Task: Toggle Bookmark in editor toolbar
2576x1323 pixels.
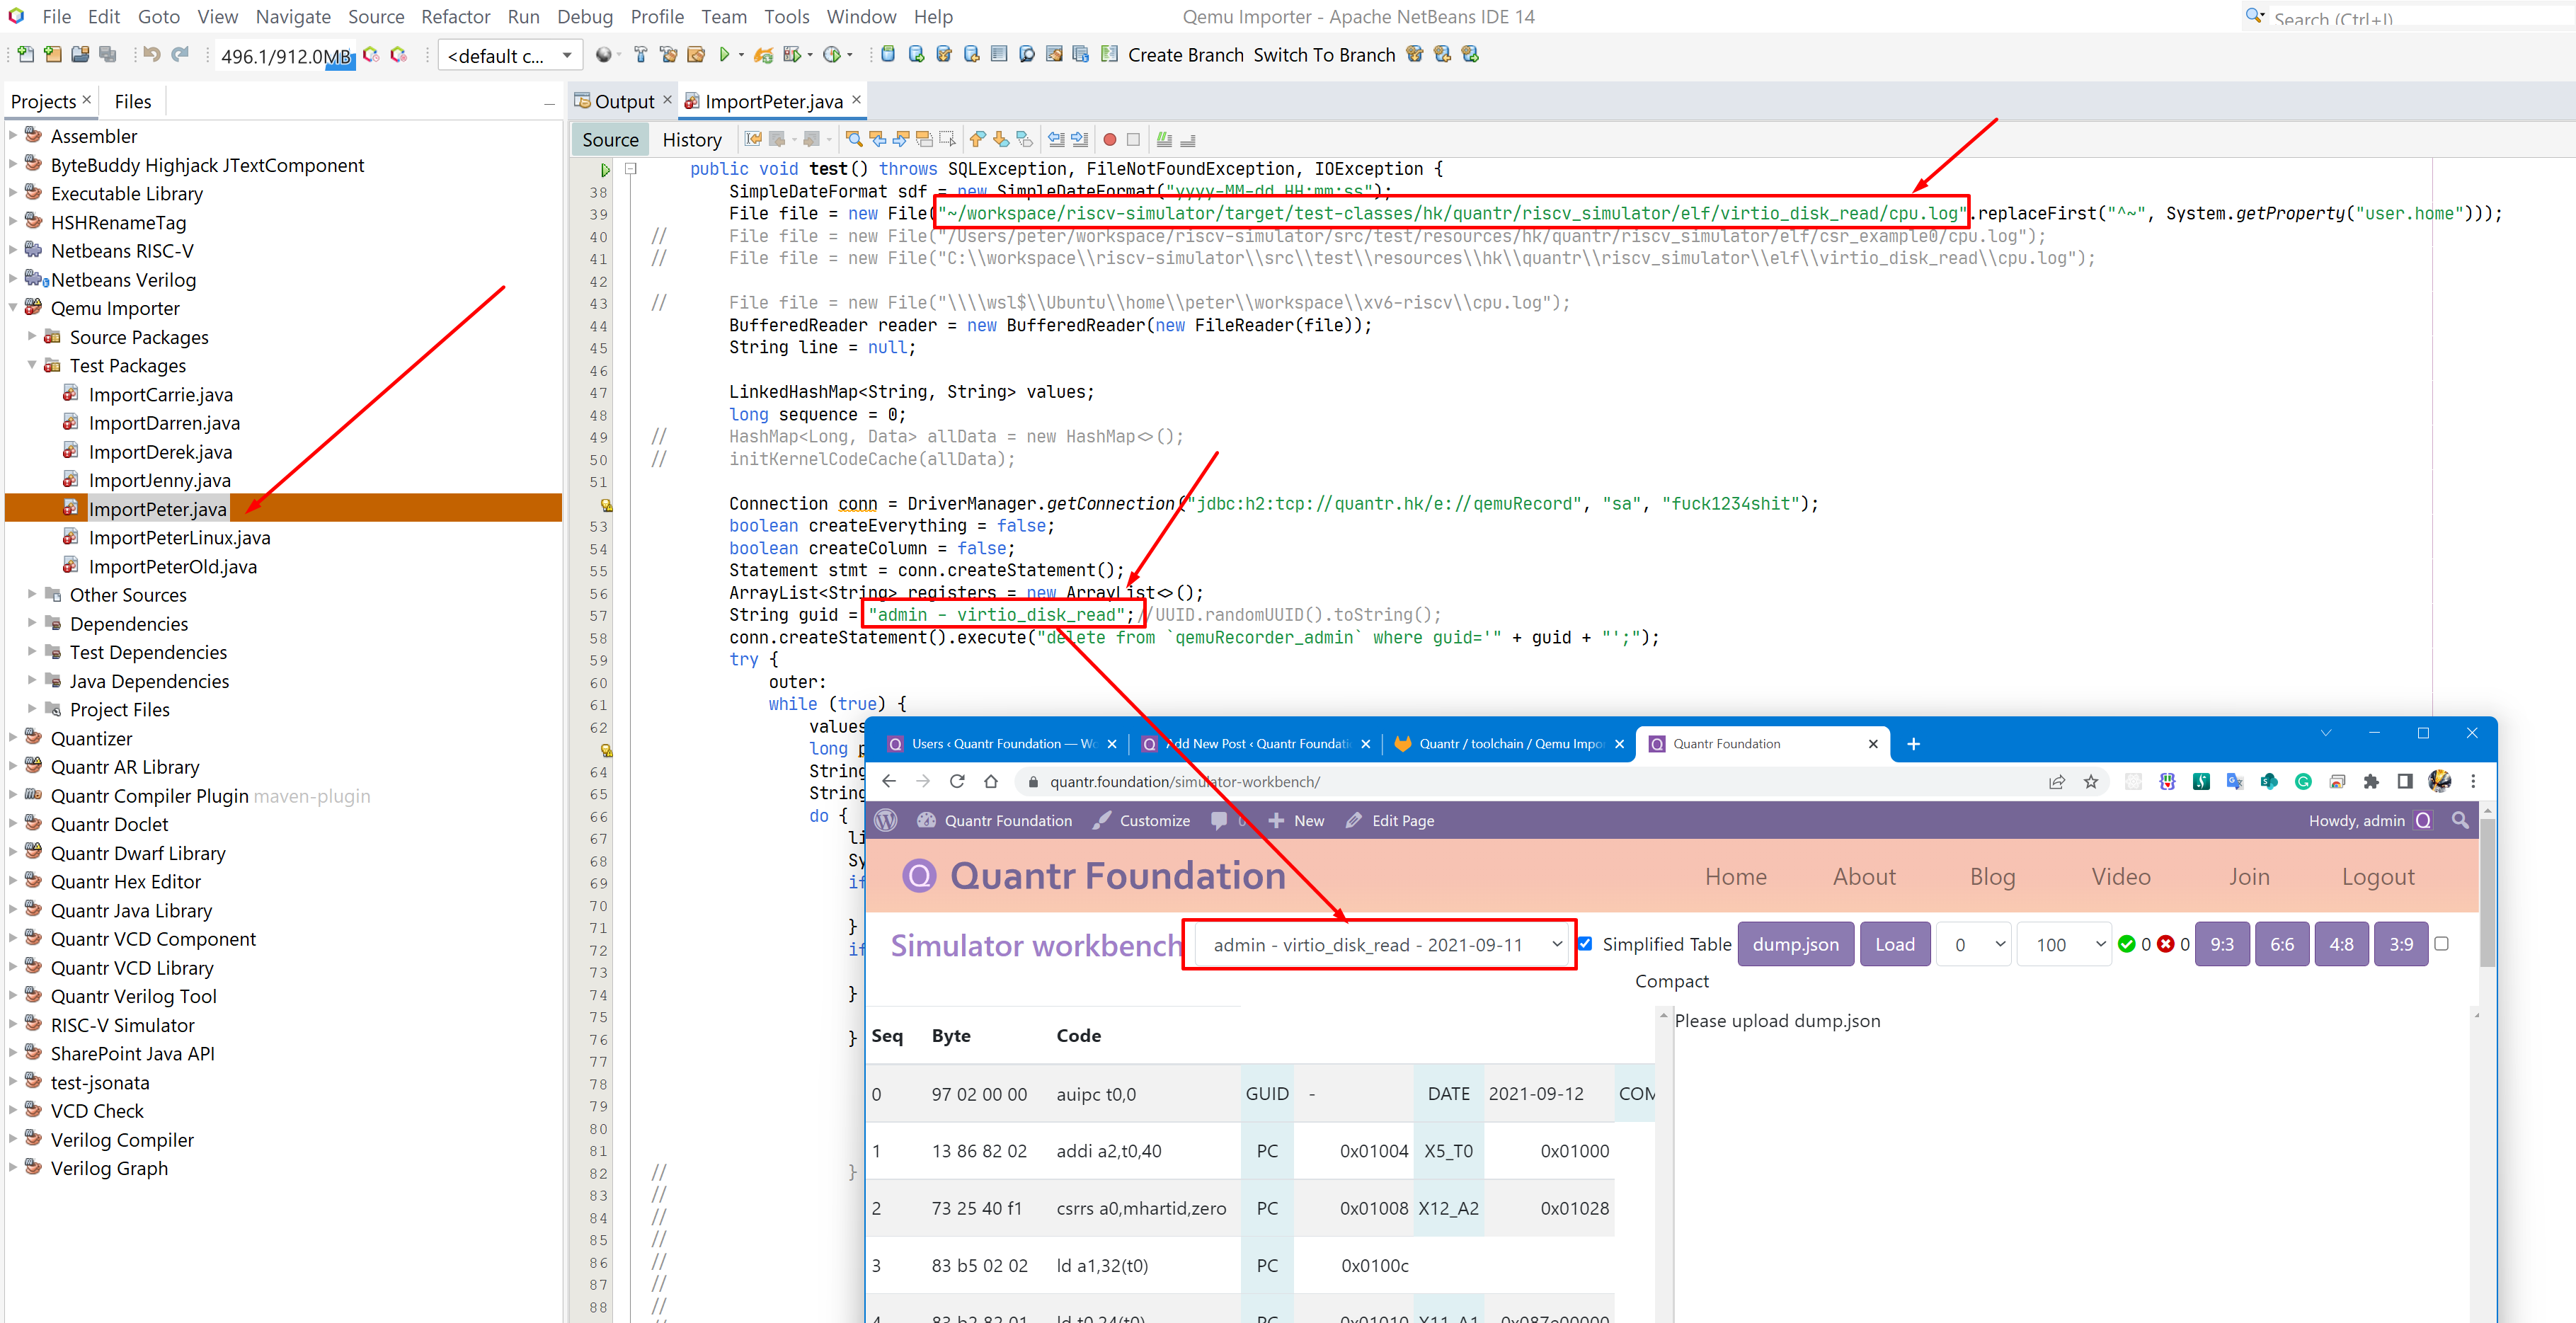Action: (x=1025, y=139)
